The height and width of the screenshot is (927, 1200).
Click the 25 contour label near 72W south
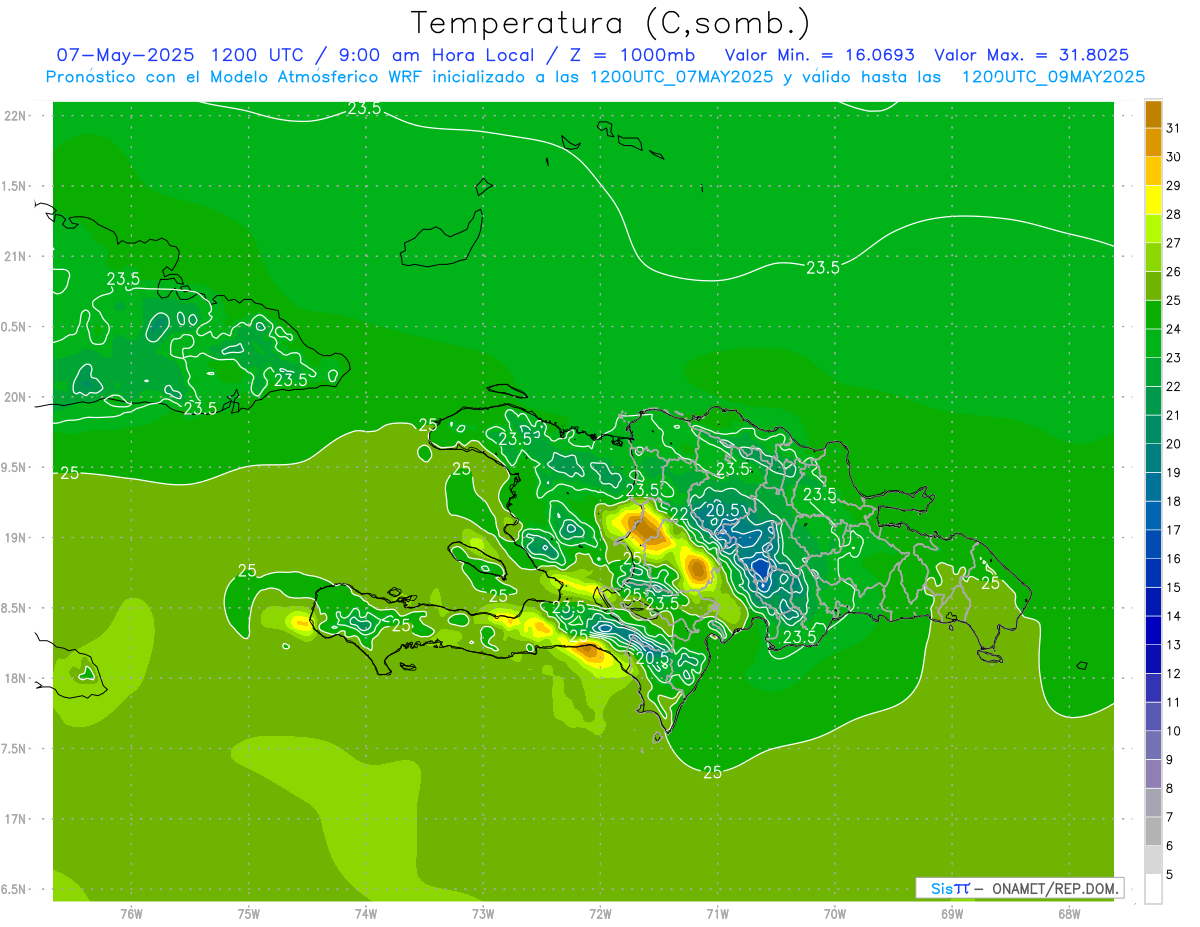click(x=579, y=636)
